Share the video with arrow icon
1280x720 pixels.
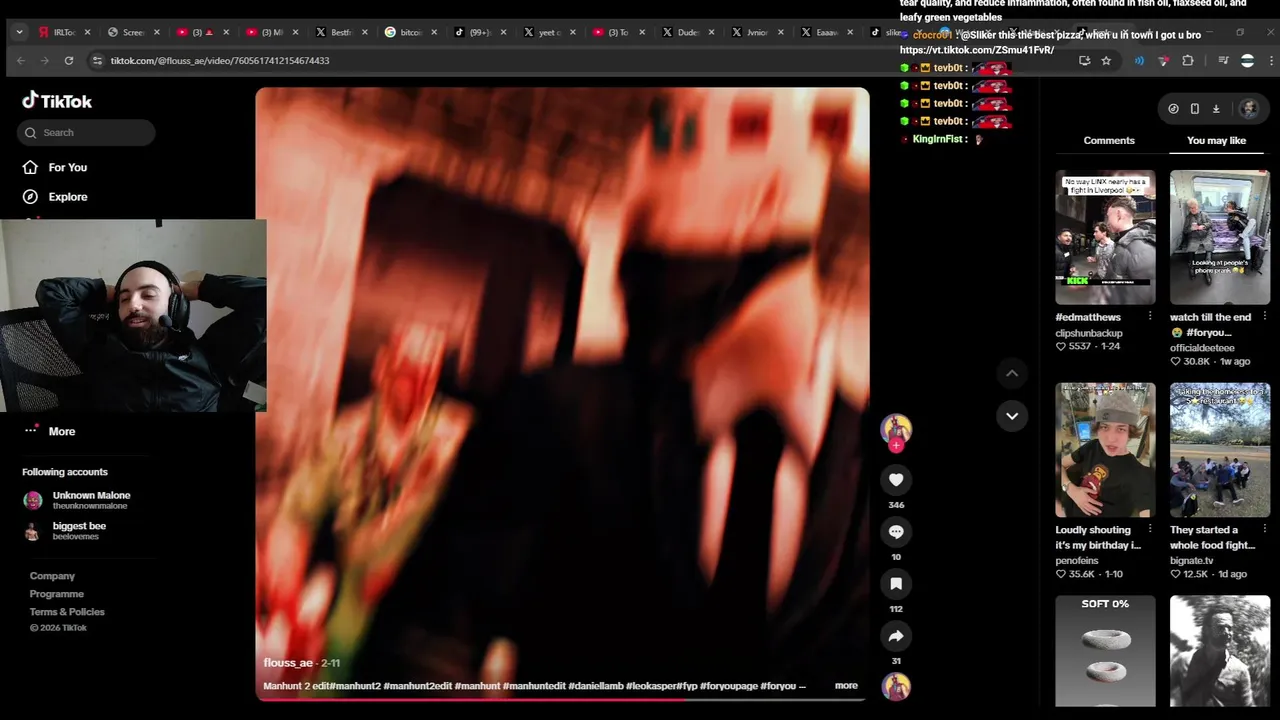(x=896, y=636)
